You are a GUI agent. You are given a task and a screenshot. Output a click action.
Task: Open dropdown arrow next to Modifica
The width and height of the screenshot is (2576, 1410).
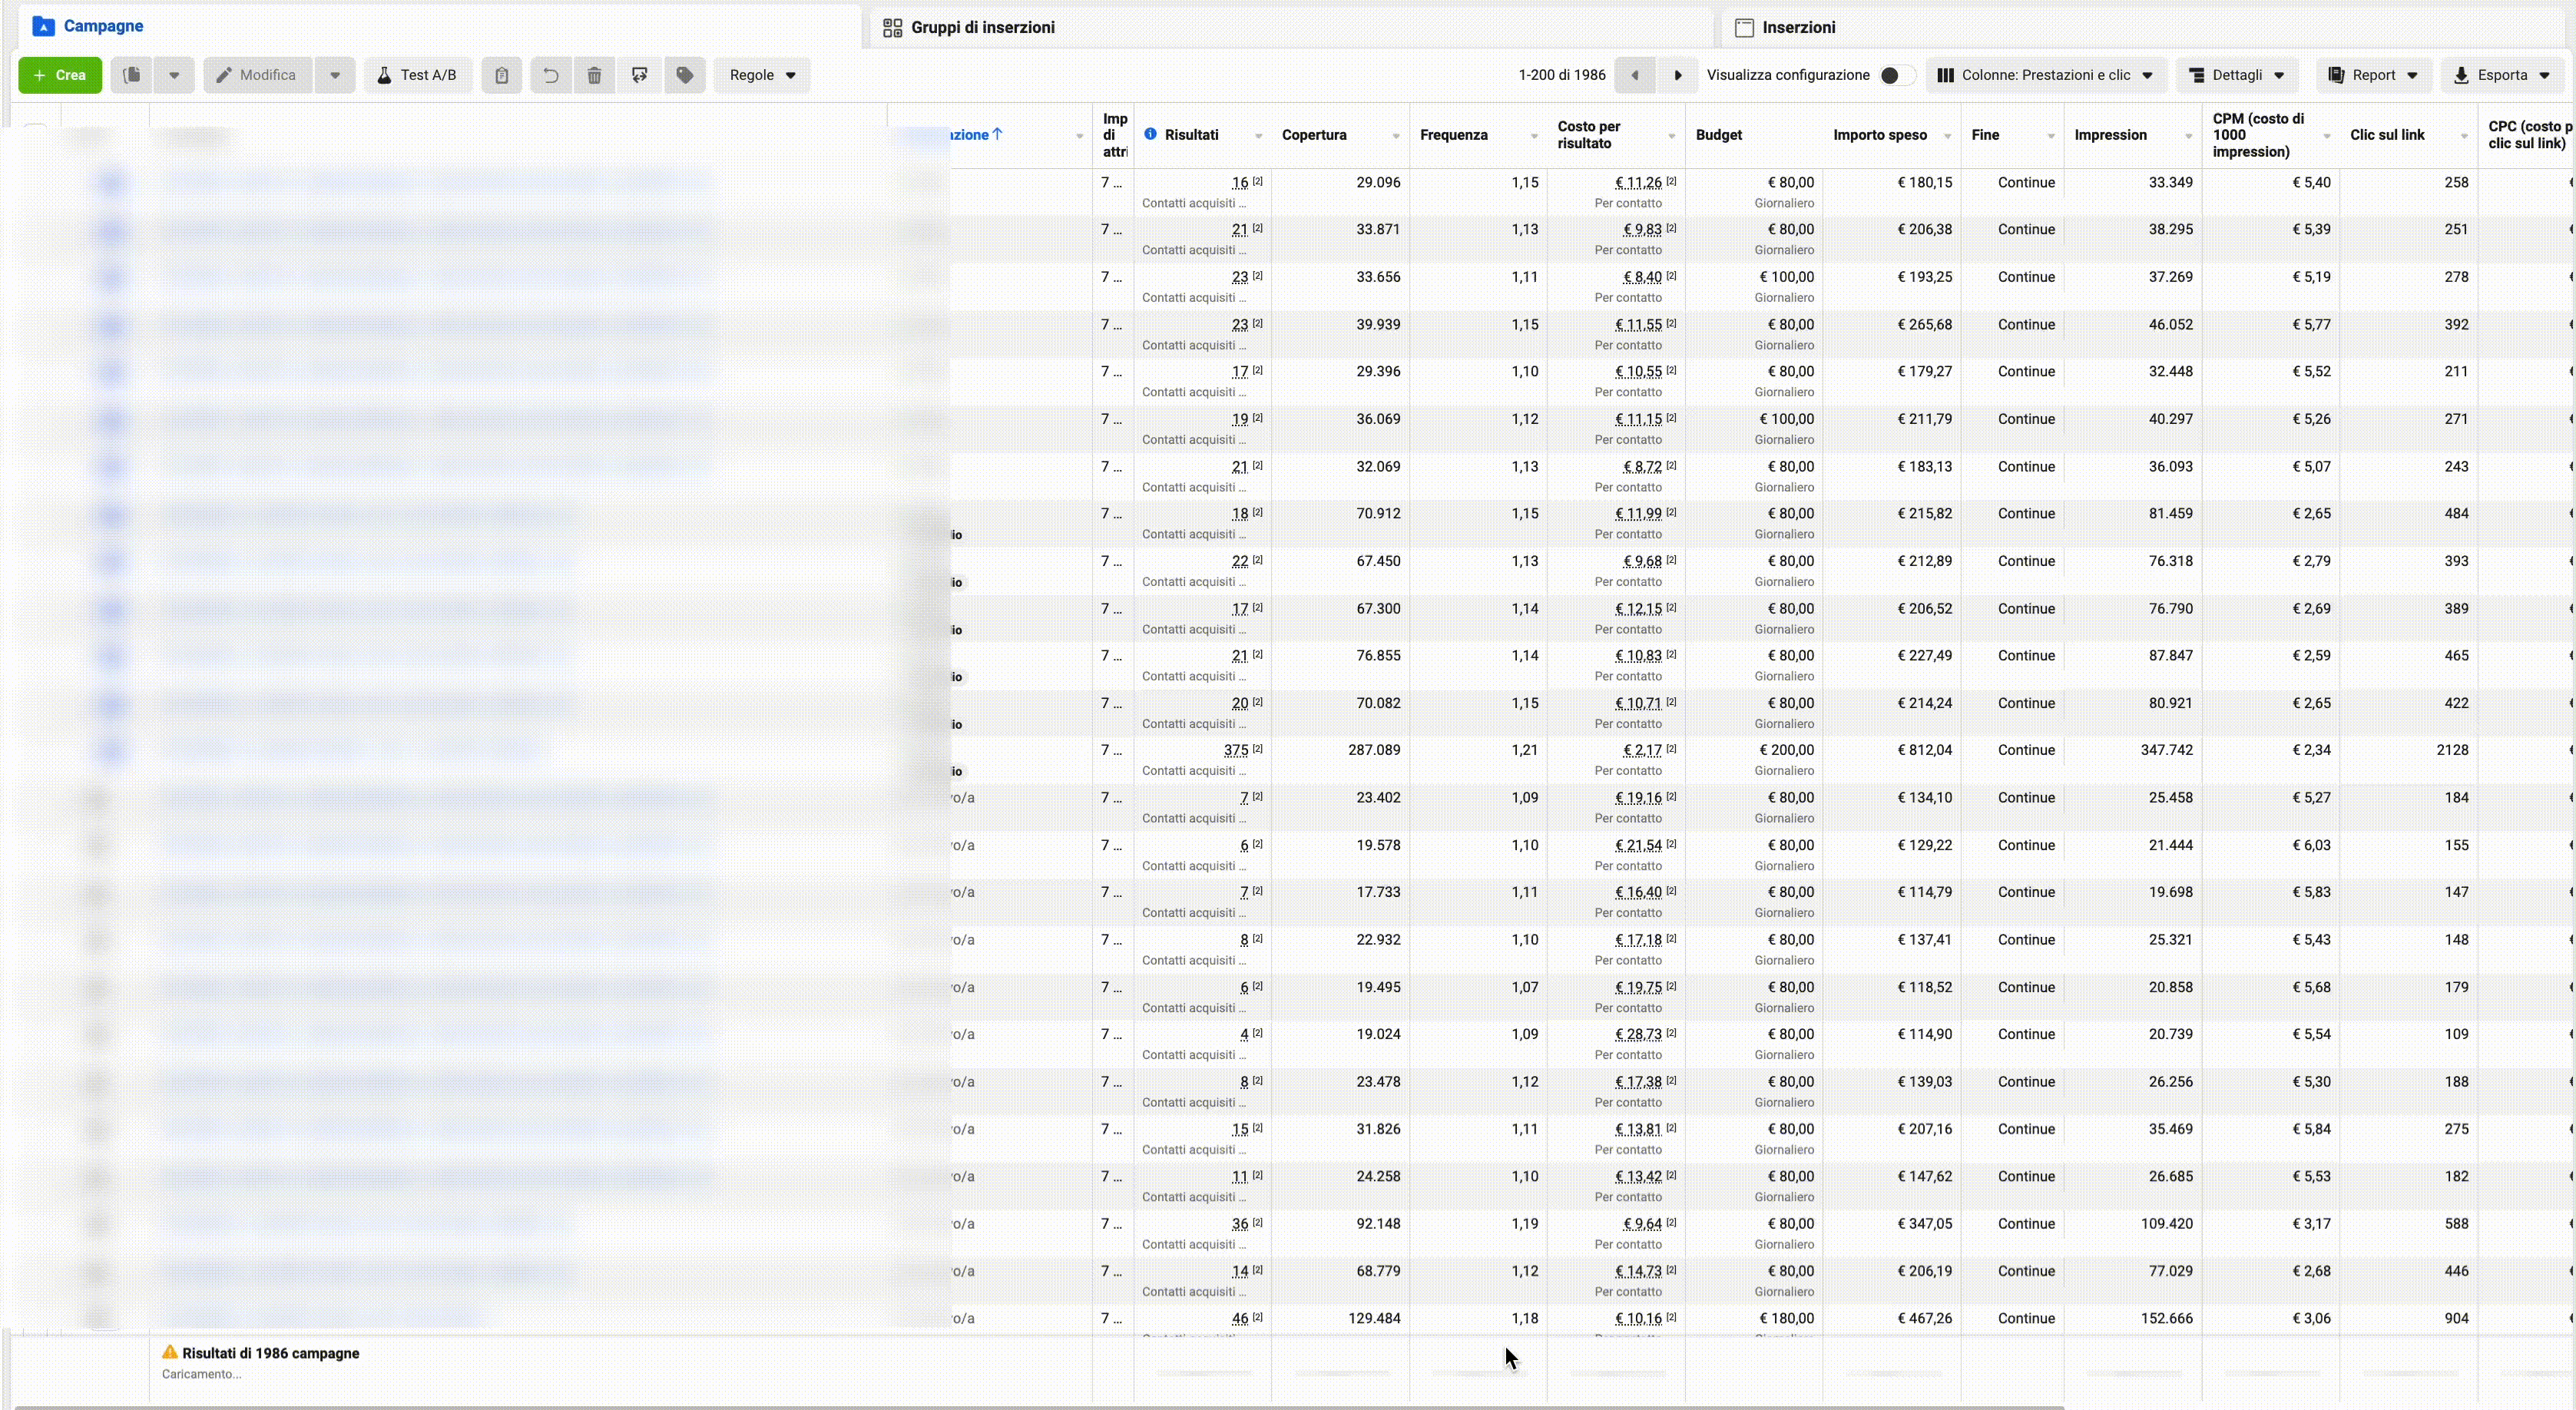[335, 75]
